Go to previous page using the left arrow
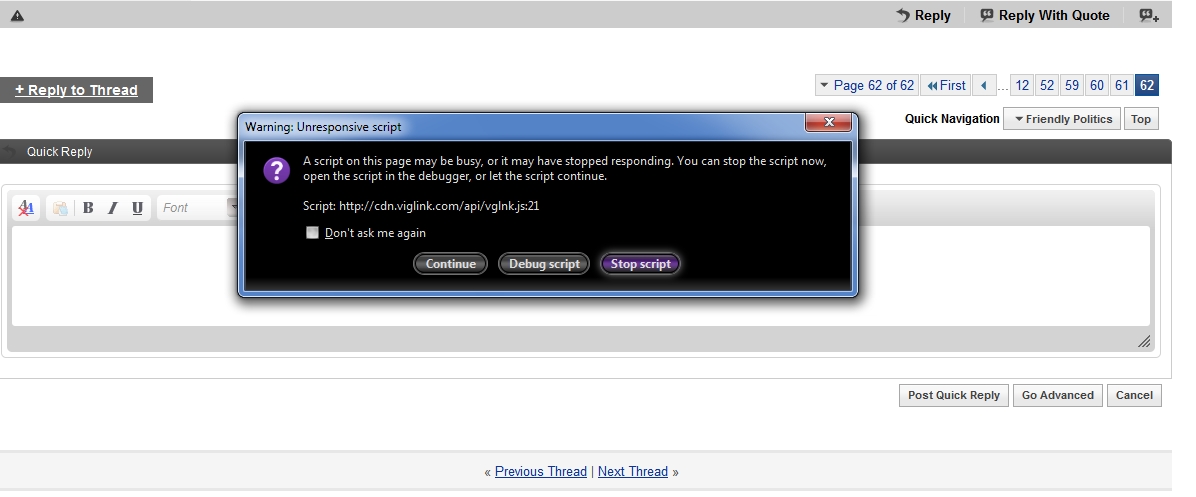 984,85
